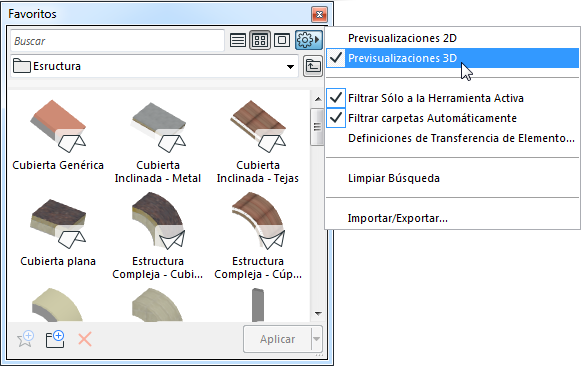The image size is (582, 367).
Task: Select the Estructura Compleja - Cubi... favorite
Action: pyautogui.click(x=158, y=236)
